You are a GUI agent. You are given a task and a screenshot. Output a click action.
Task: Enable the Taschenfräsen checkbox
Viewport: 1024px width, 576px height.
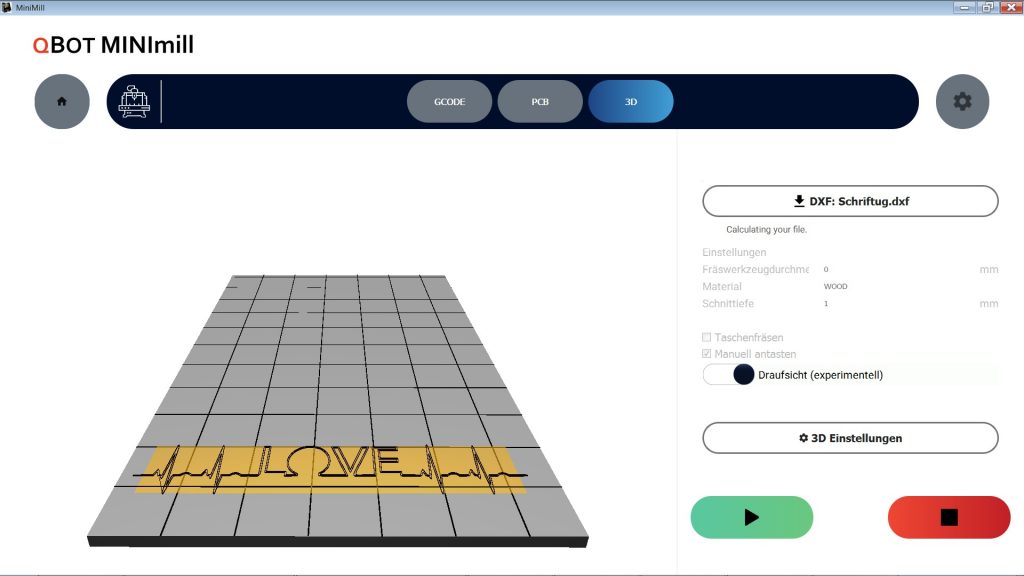(708, 338)
